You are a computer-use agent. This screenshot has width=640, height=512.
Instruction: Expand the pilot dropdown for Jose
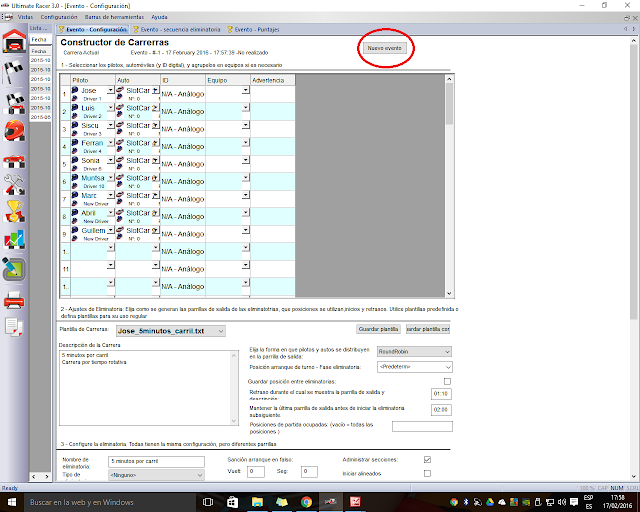(111, 90)
